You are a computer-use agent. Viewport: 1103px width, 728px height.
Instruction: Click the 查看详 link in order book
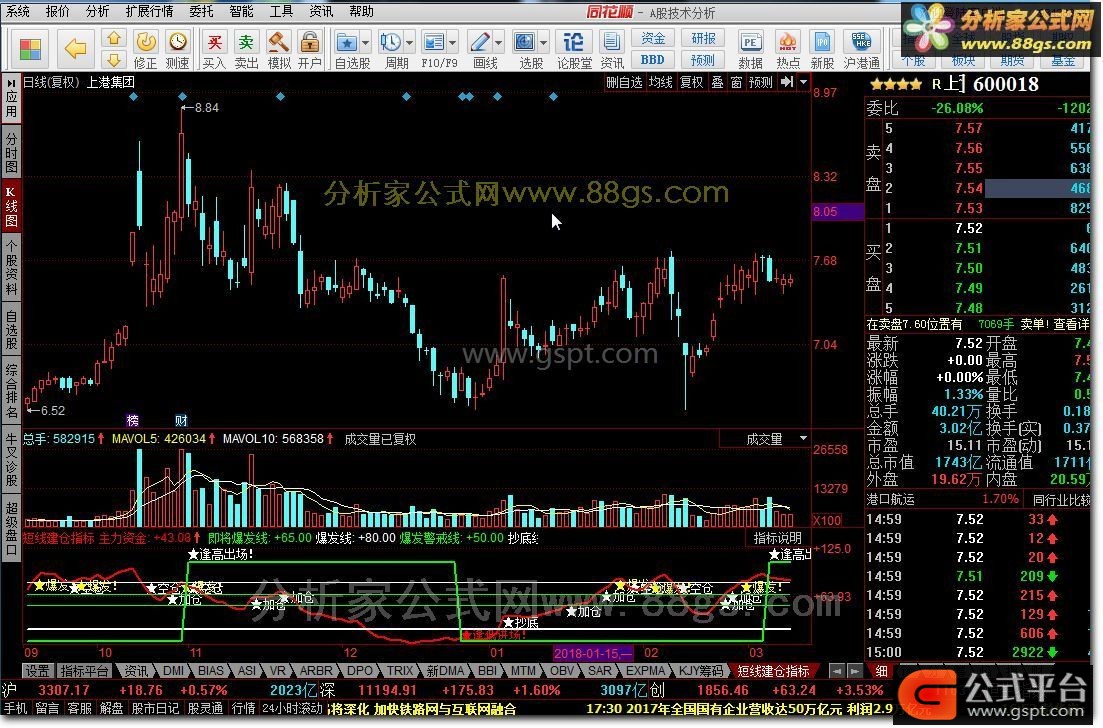pos(1071,324)
